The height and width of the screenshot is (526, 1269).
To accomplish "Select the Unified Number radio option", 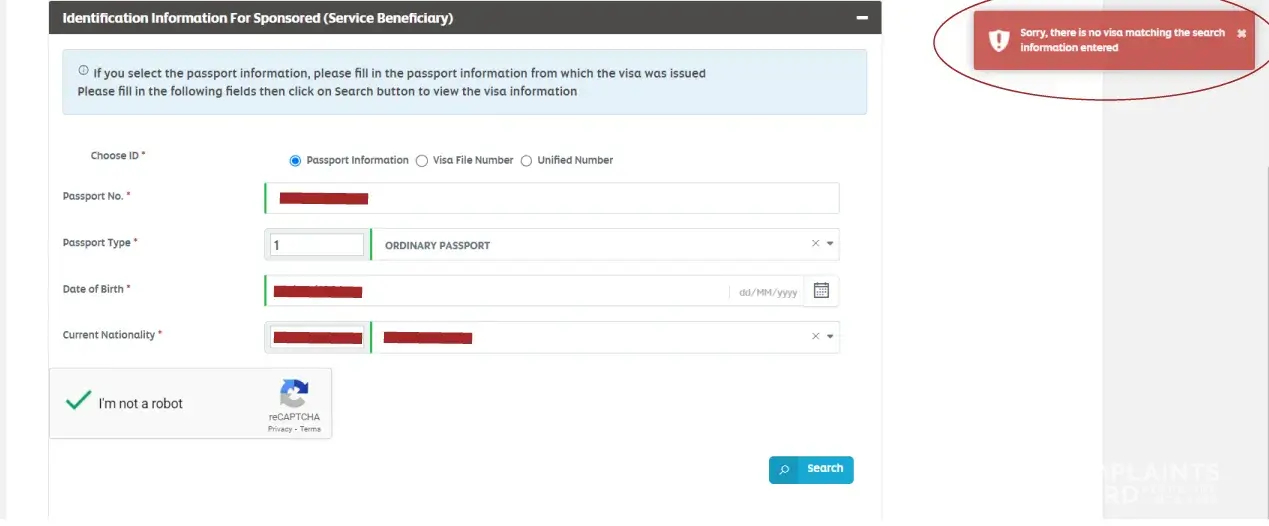I will (527, 161).
